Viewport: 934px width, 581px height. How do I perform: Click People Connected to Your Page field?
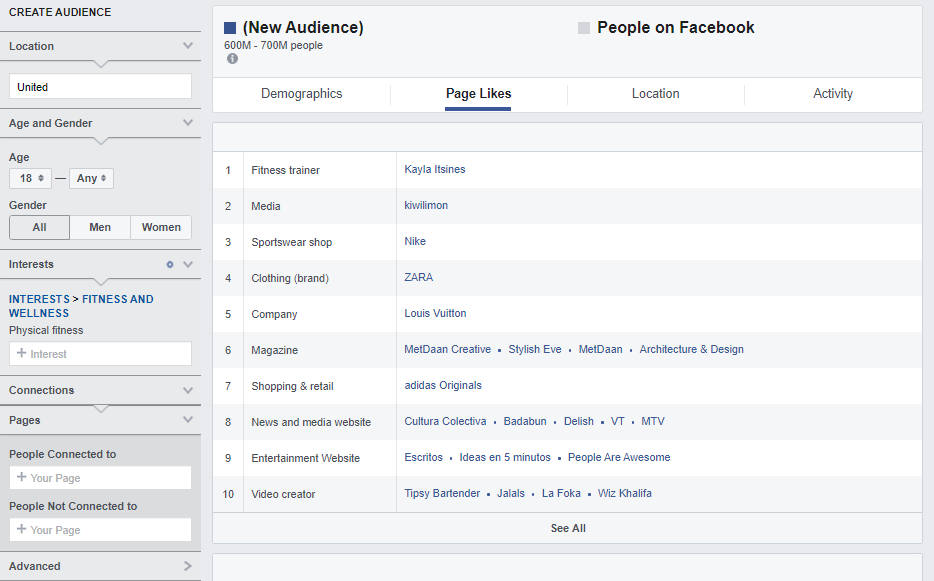[x=100, y=477]
